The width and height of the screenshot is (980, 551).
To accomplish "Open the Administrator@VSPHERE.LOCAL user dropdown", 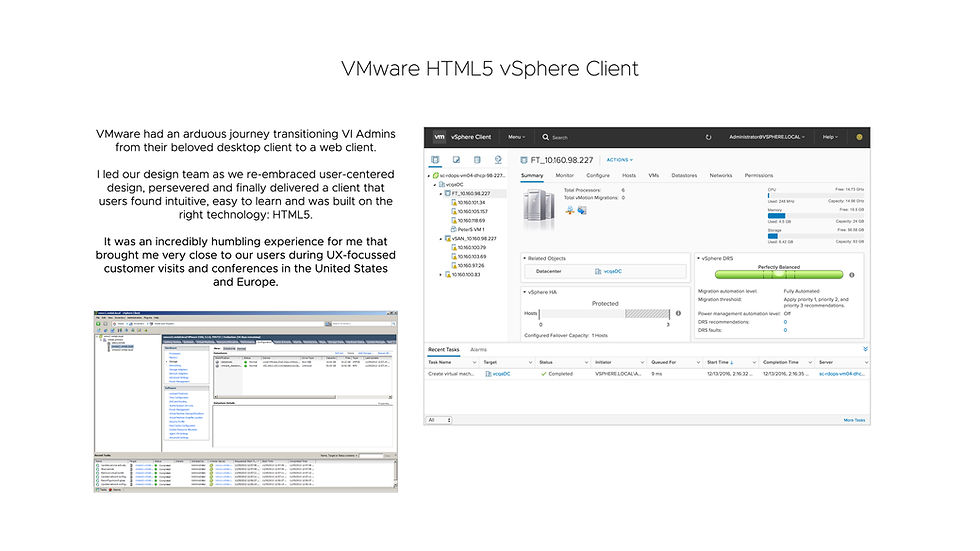I will click(767, 137).
